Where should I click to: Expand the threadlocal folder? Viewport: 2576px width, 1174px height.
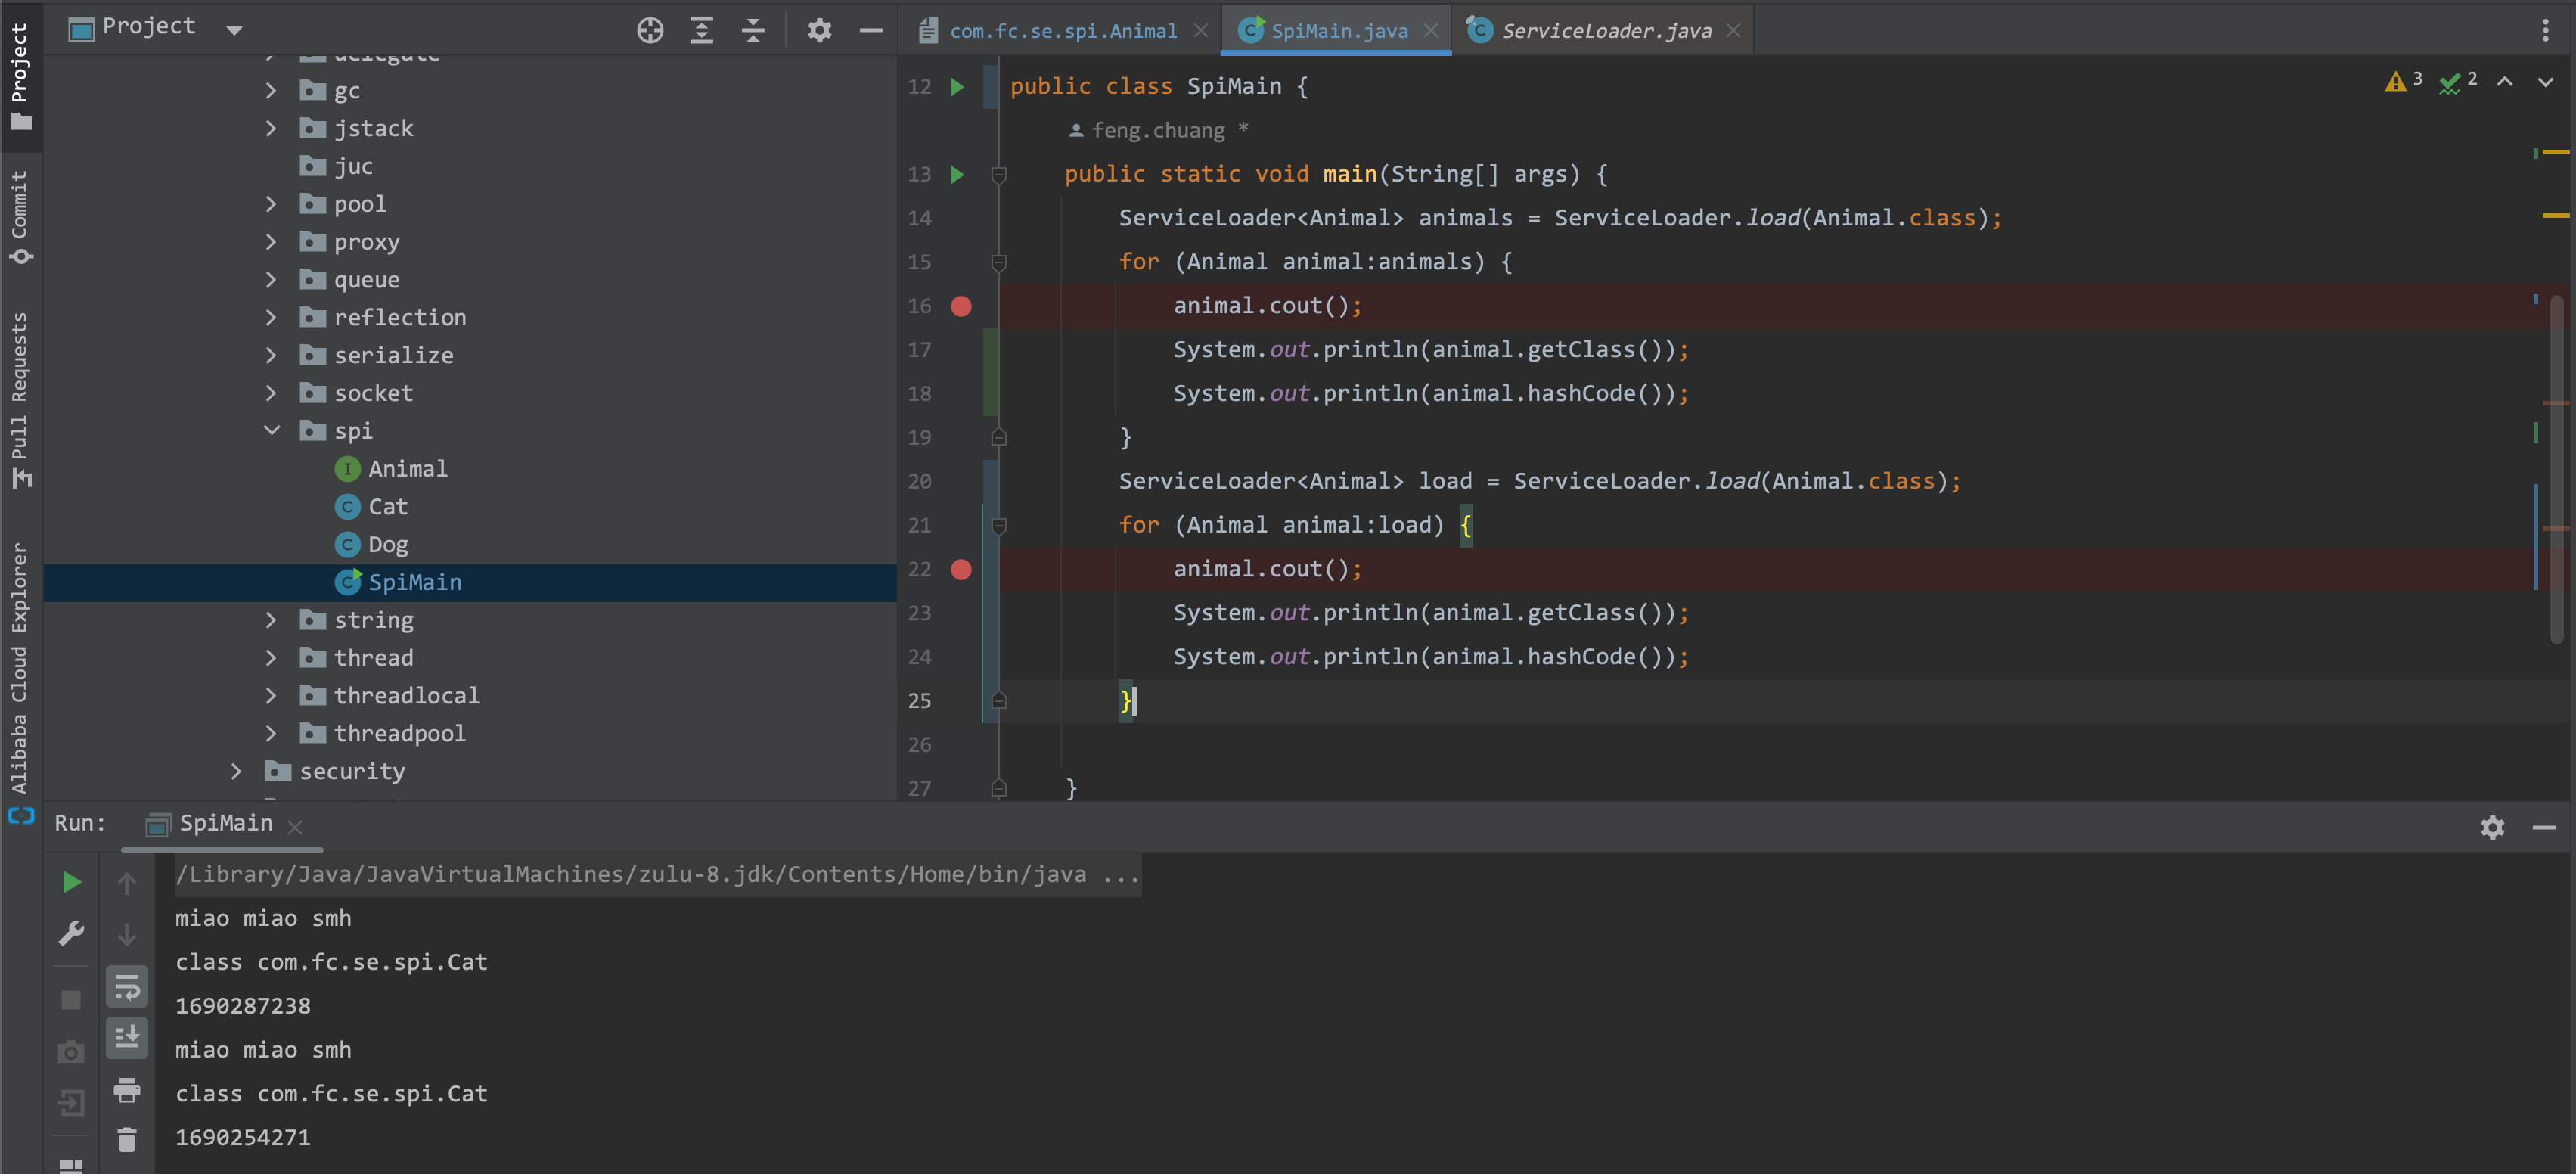point(271,696)
